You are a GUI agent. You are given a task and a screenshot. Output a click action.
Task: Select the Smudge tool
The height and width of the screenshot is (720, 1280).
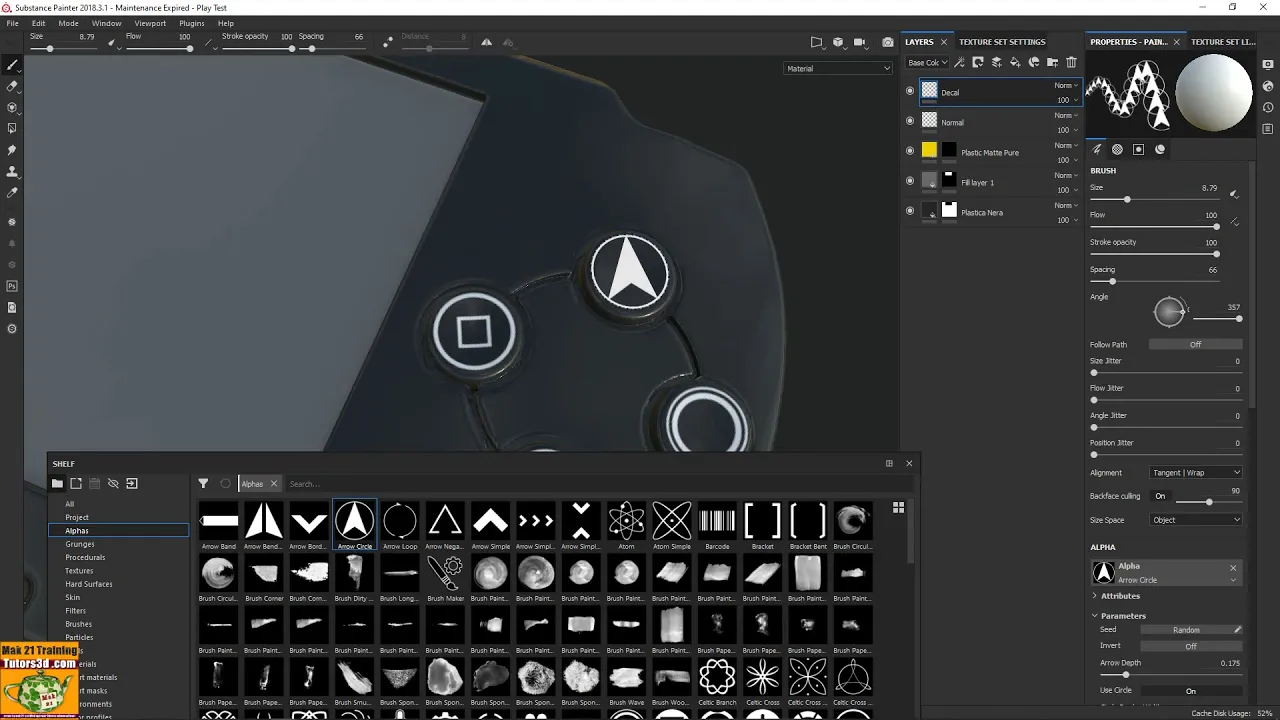[12, 150]
